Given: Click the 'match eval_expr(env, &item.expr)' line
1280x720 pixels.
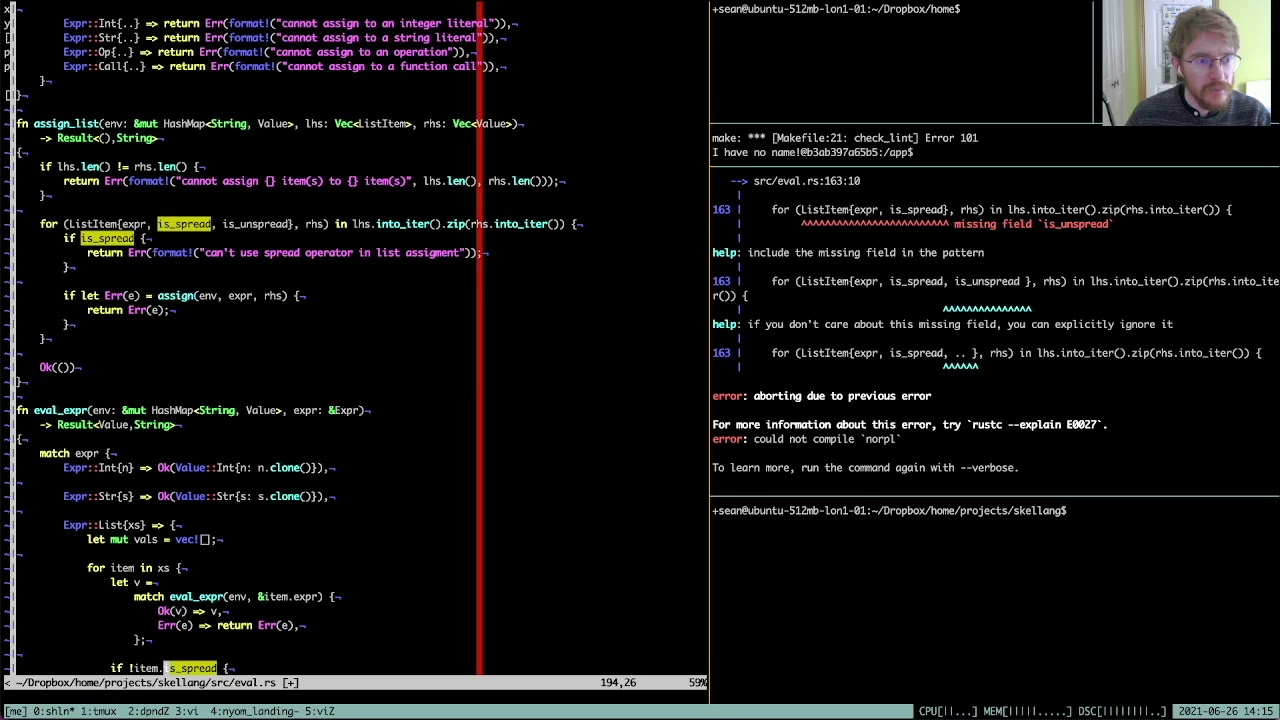Looking at the screenshot, I should [237, 597].
